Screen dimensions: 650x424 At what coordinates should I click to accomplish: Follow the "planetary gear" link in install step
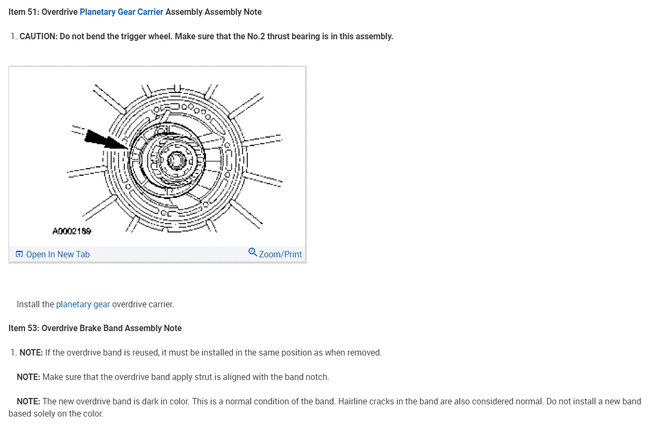click(83, 304)
